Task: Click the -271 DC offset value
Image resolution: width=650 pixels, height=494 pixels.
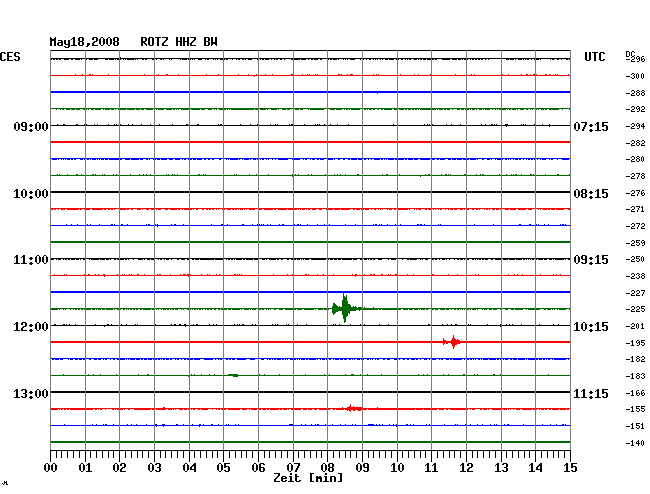Action: (635, 209)
